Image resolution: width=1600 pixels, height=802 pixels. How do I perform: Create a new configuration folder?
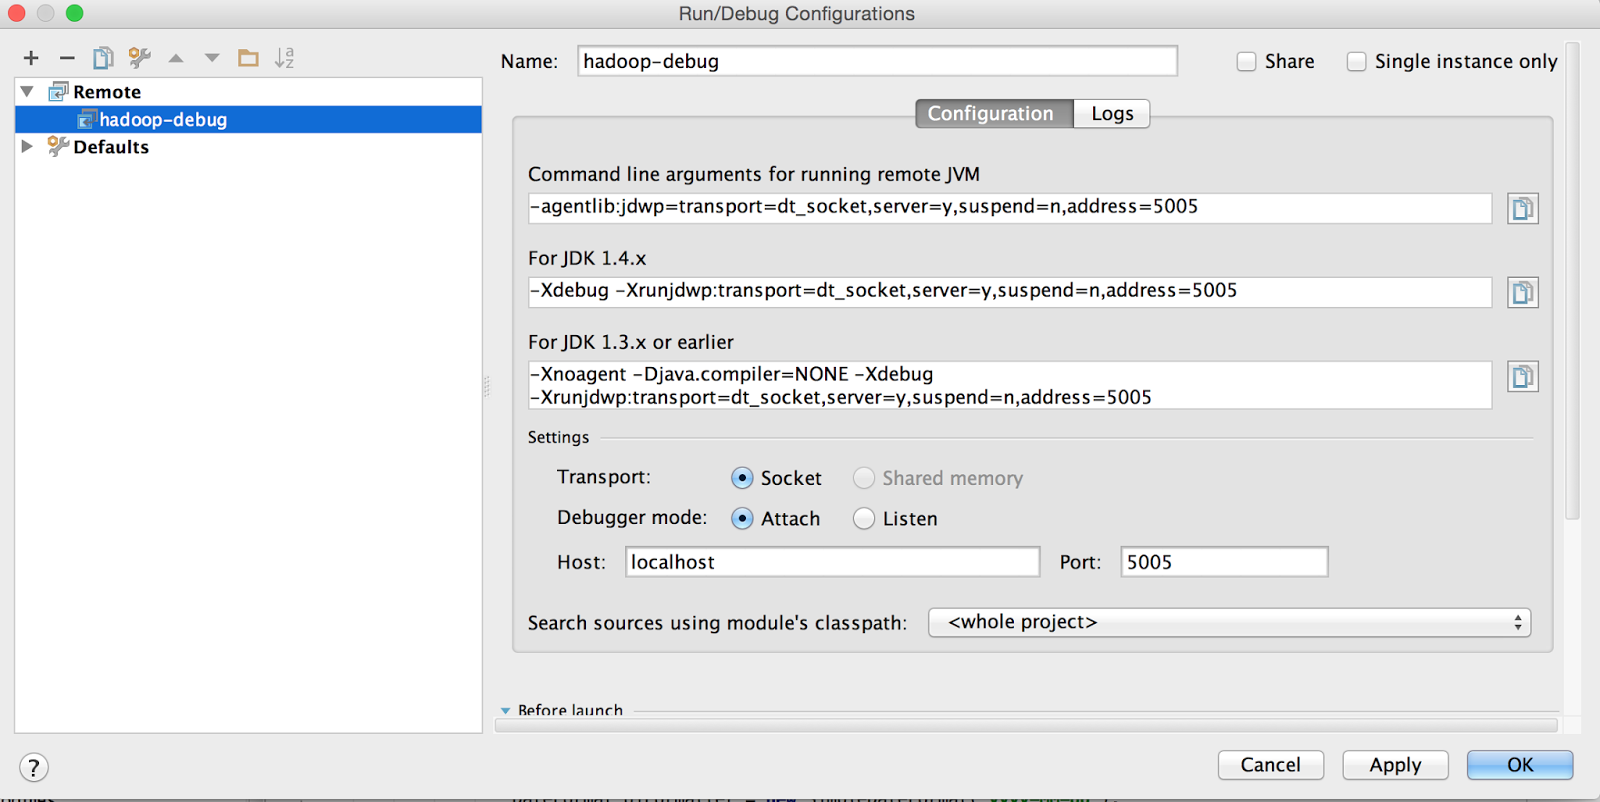pos(248,58)
